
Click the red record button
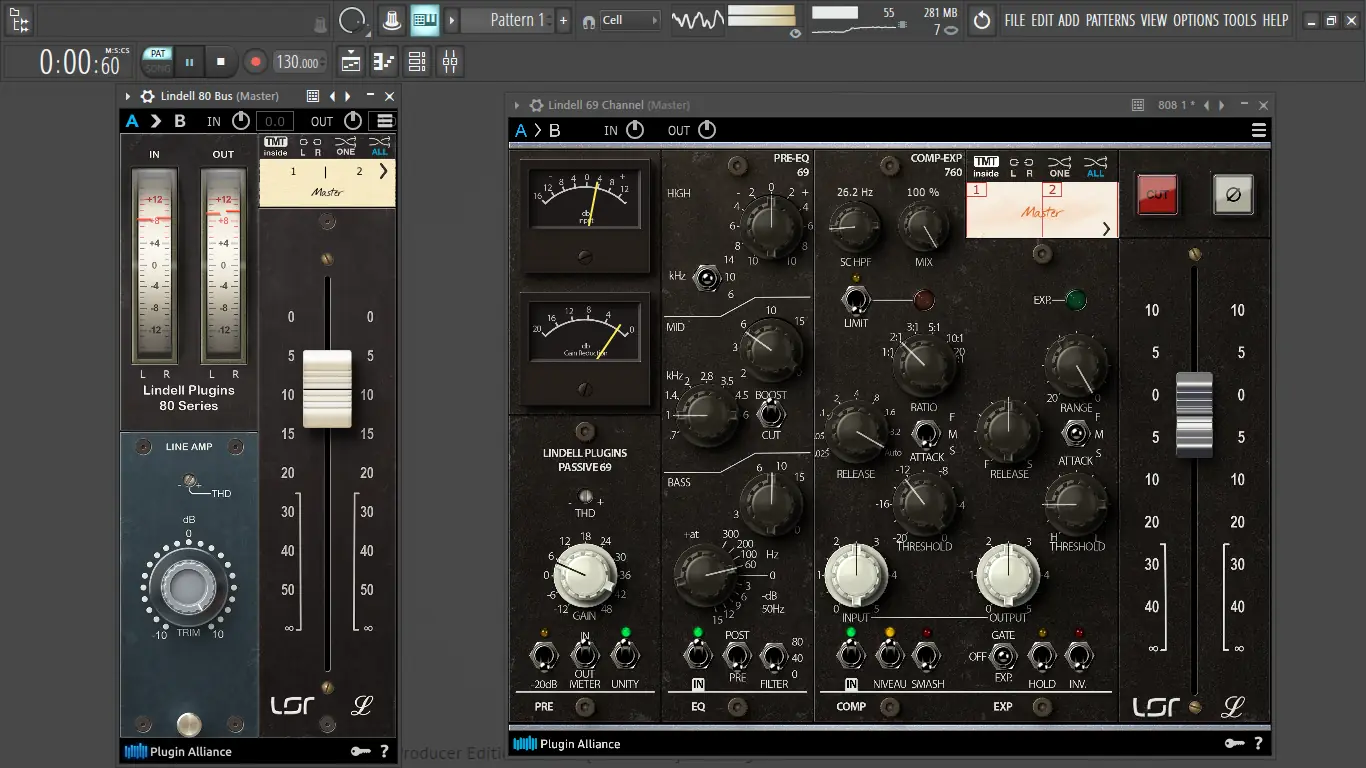(255, 62)
